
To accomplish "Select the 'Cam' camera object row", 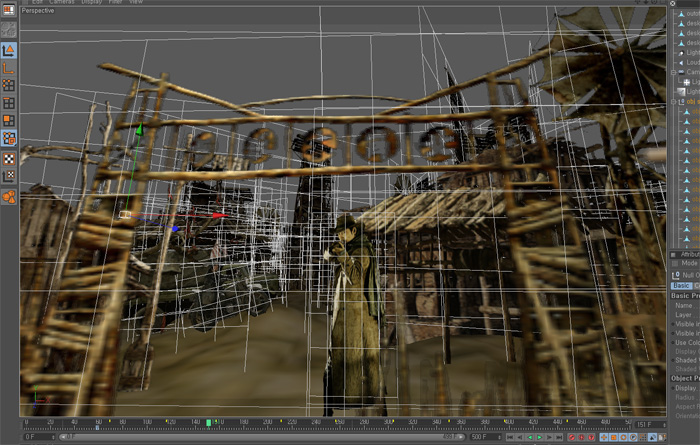I will point(687,72).
